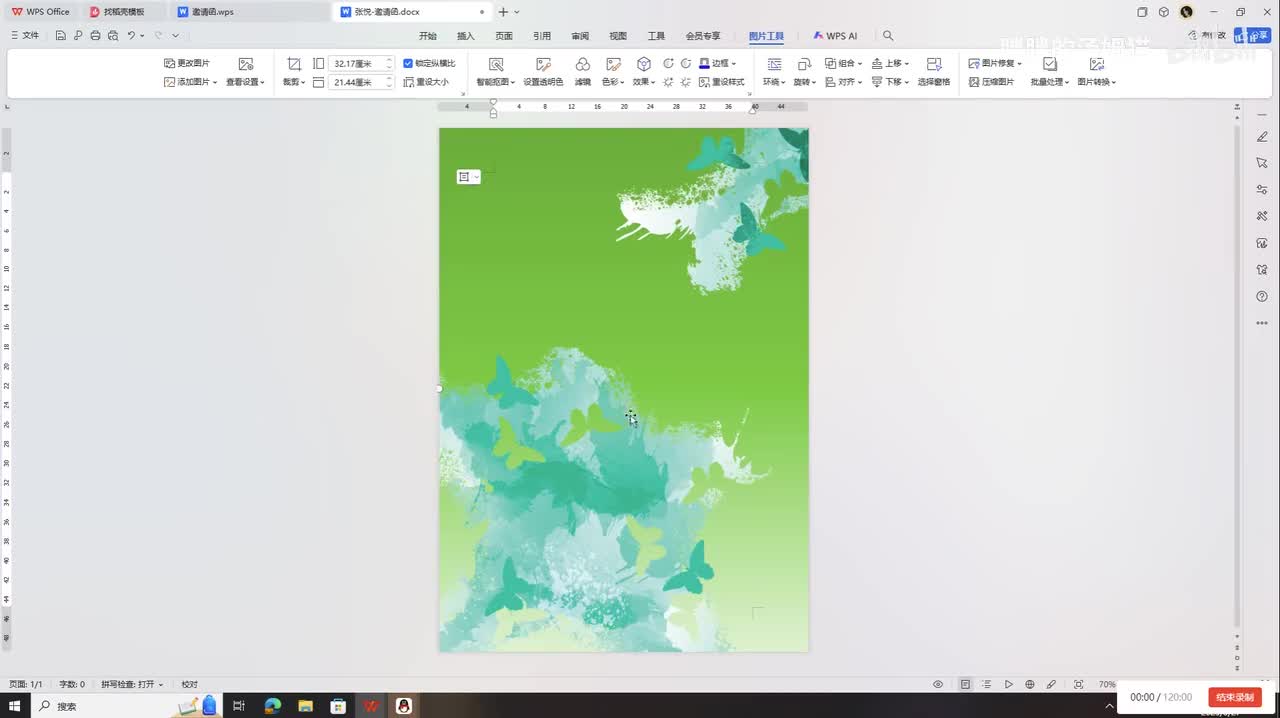Switch to the 开始 ribbon tab
This screenshot has width=1280, height=718.
[428, 36]
